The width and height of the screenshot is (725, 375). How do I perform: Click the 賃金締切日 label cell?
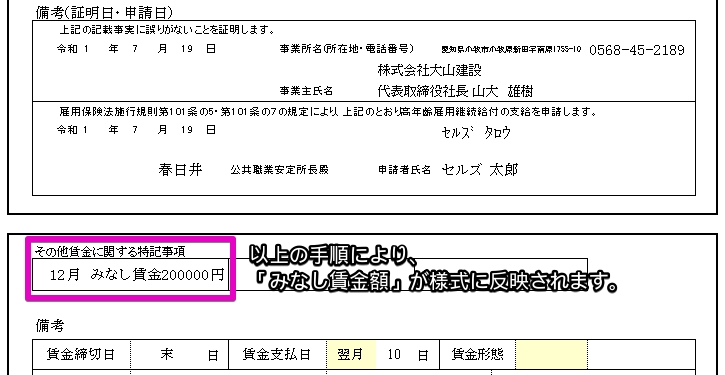[x=81, y=355]
